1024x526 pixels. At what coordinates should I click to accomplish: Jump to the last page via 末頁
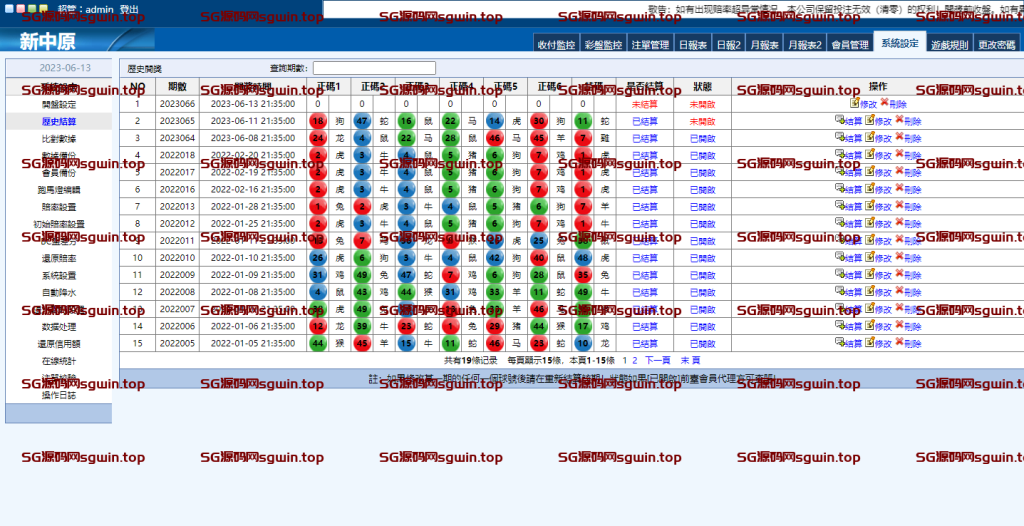690,360
